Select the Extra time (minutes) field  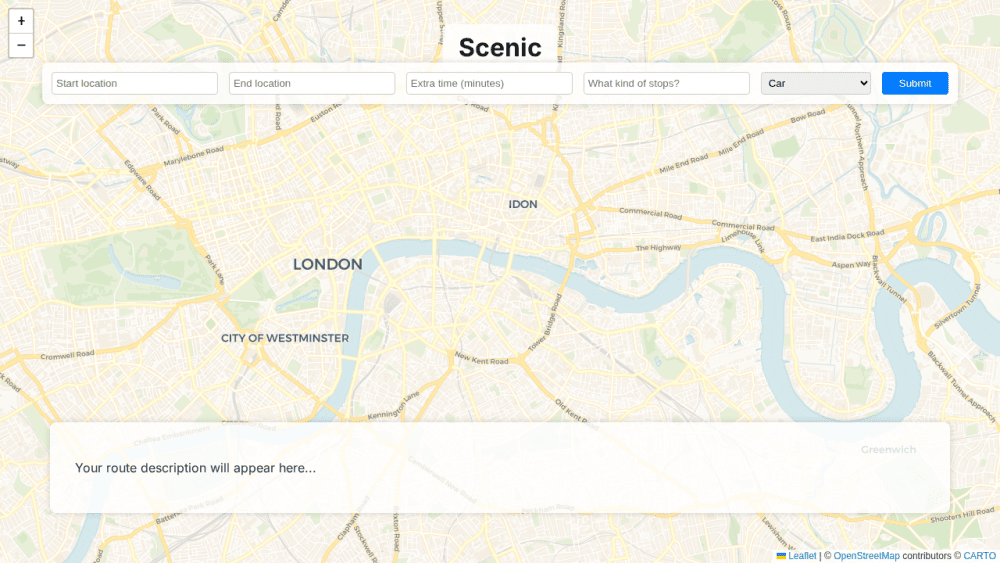pos(489,84)
